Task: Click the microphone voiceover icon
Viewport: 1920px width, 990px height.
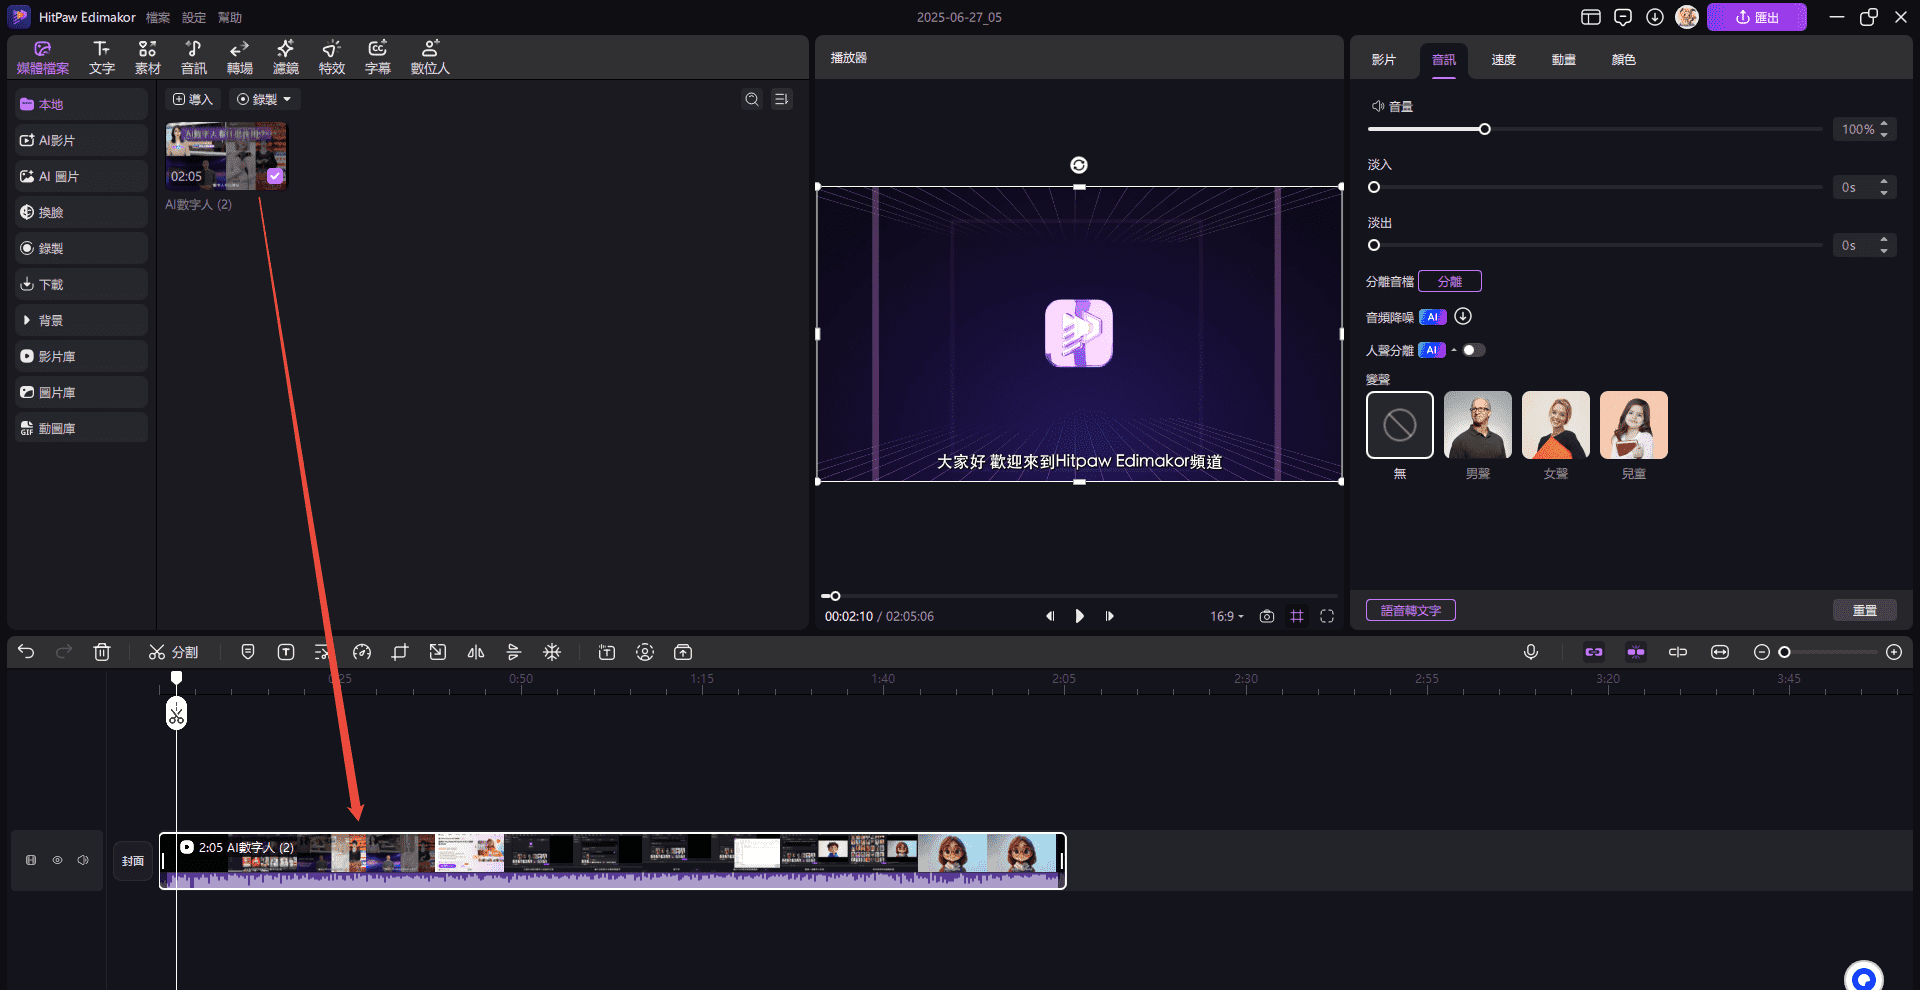Action: point(1531,652)
